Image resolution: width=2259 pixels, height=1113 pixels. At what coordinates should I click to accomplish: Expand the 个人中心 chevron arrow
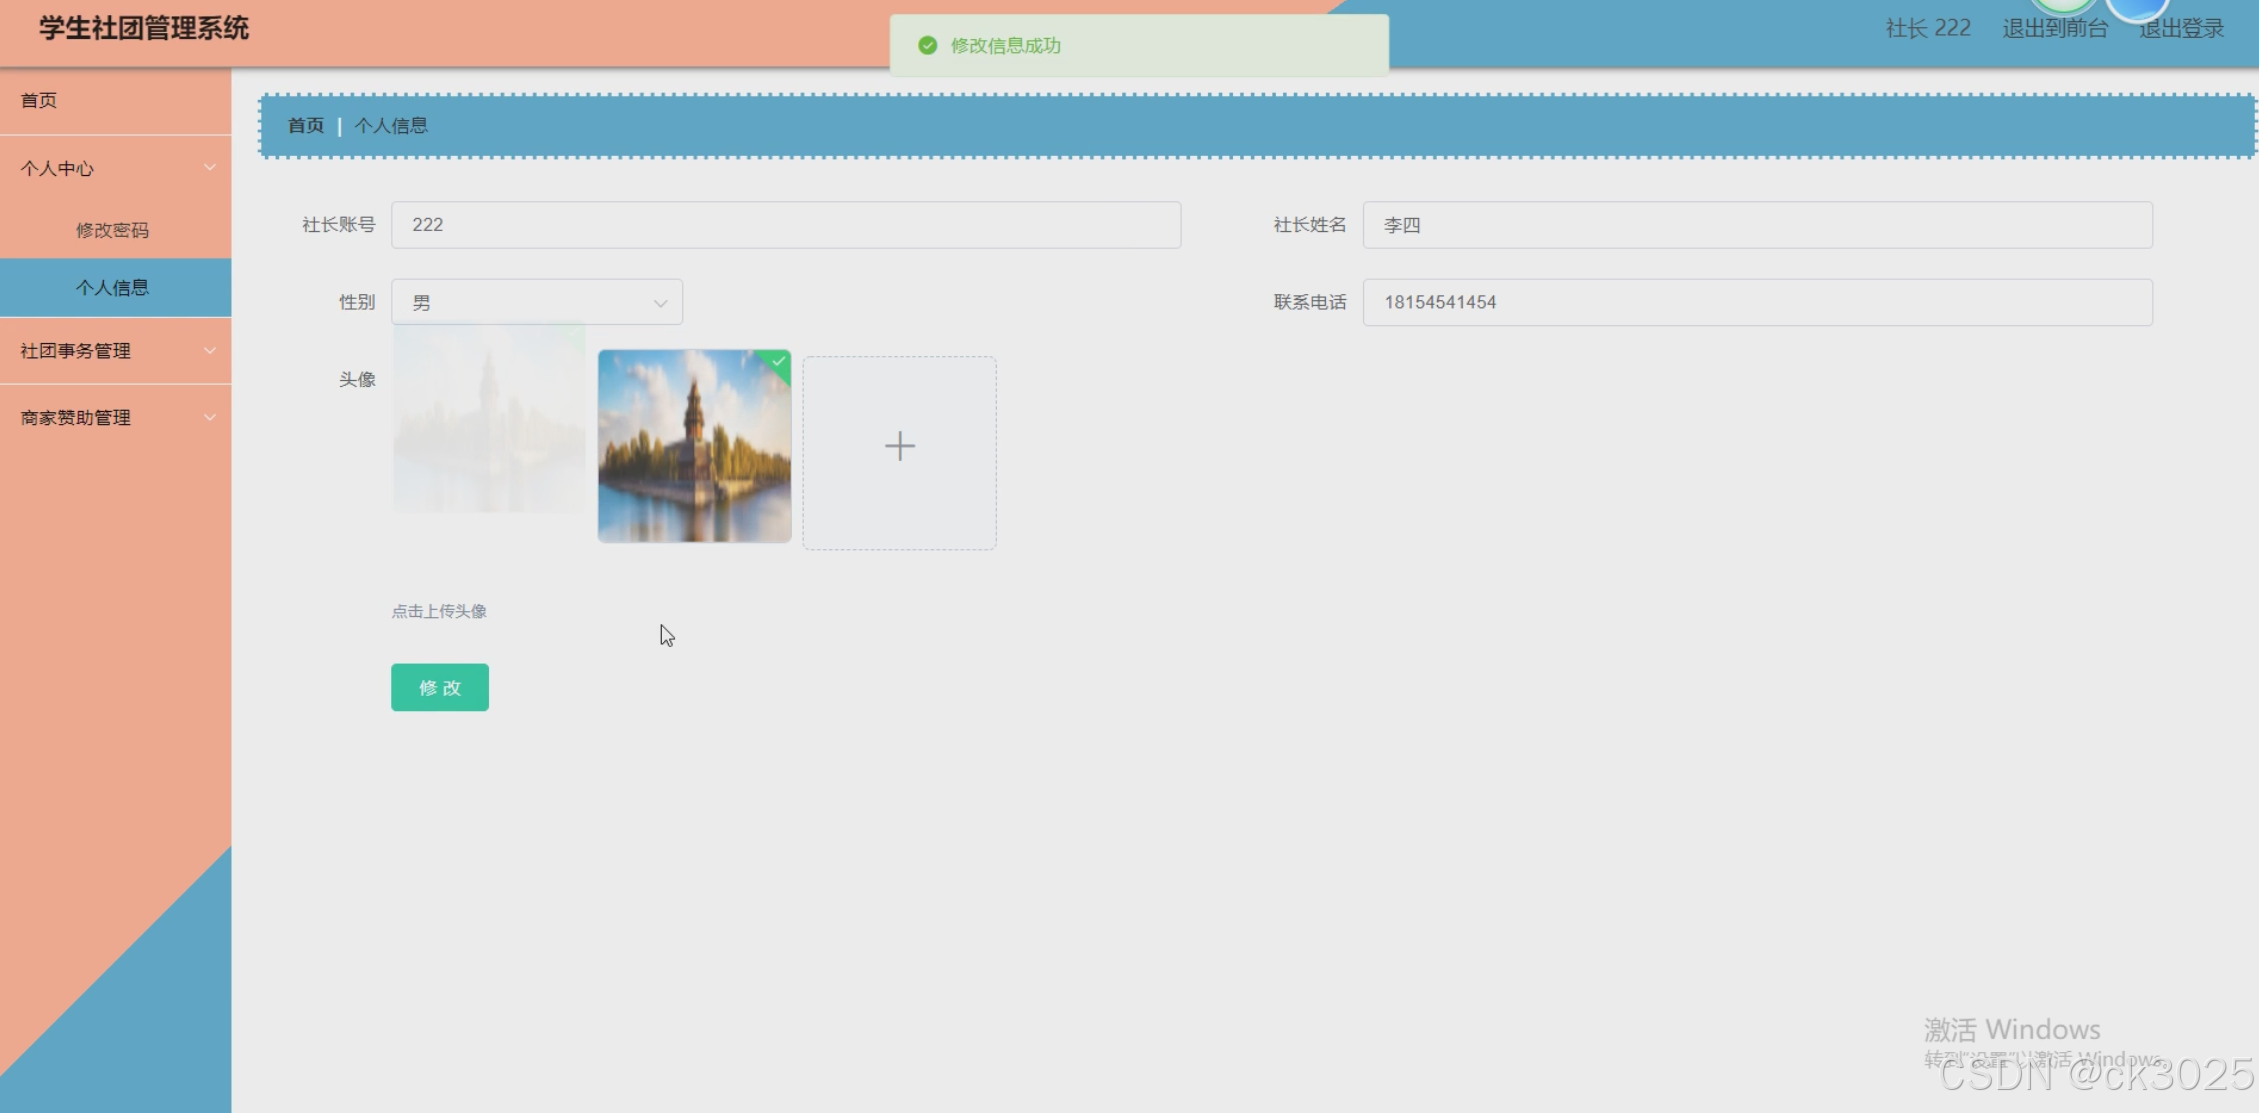pos(210,168)
